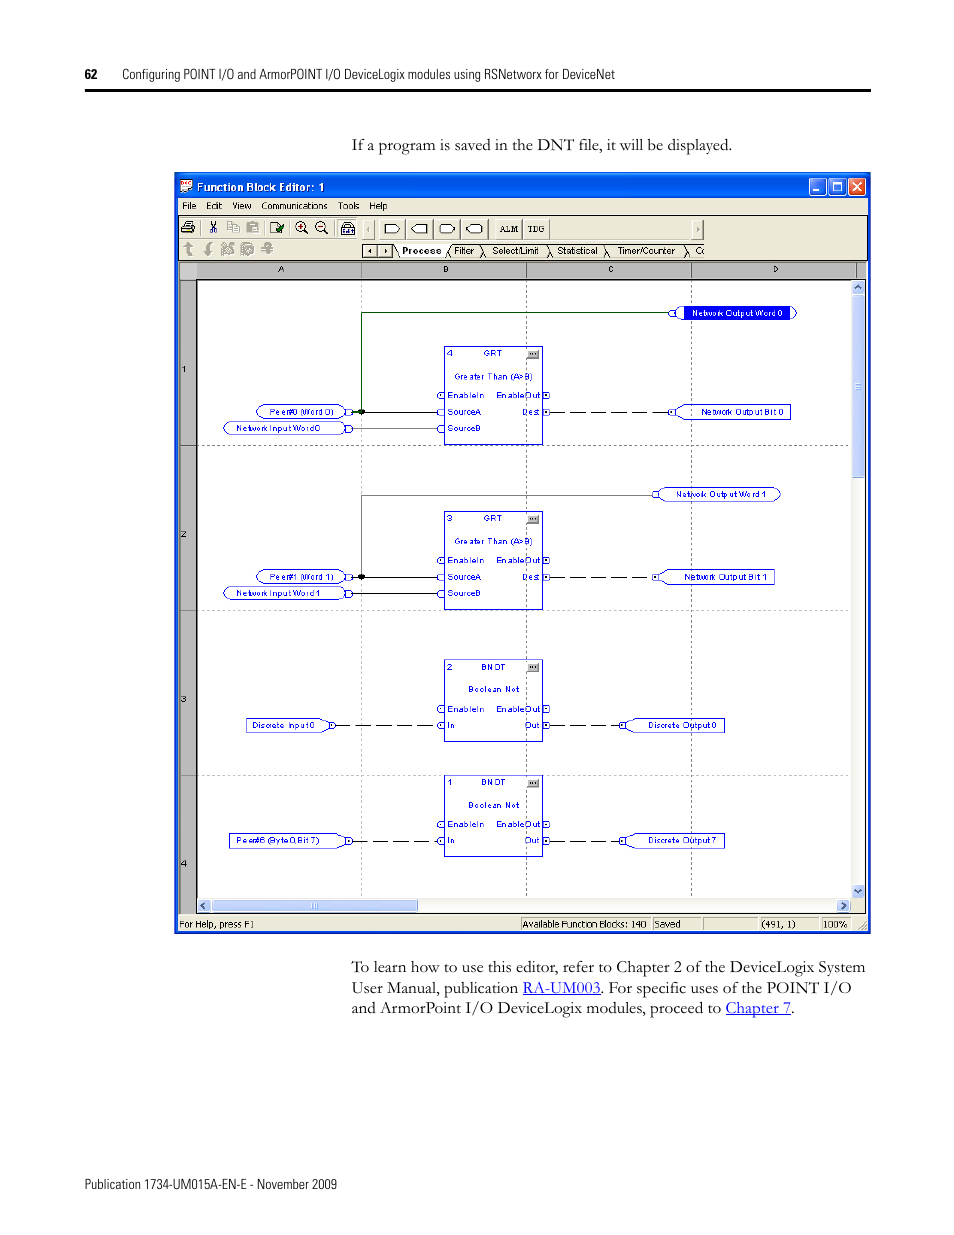Click the 100% zoom status field

coord(836,924)
